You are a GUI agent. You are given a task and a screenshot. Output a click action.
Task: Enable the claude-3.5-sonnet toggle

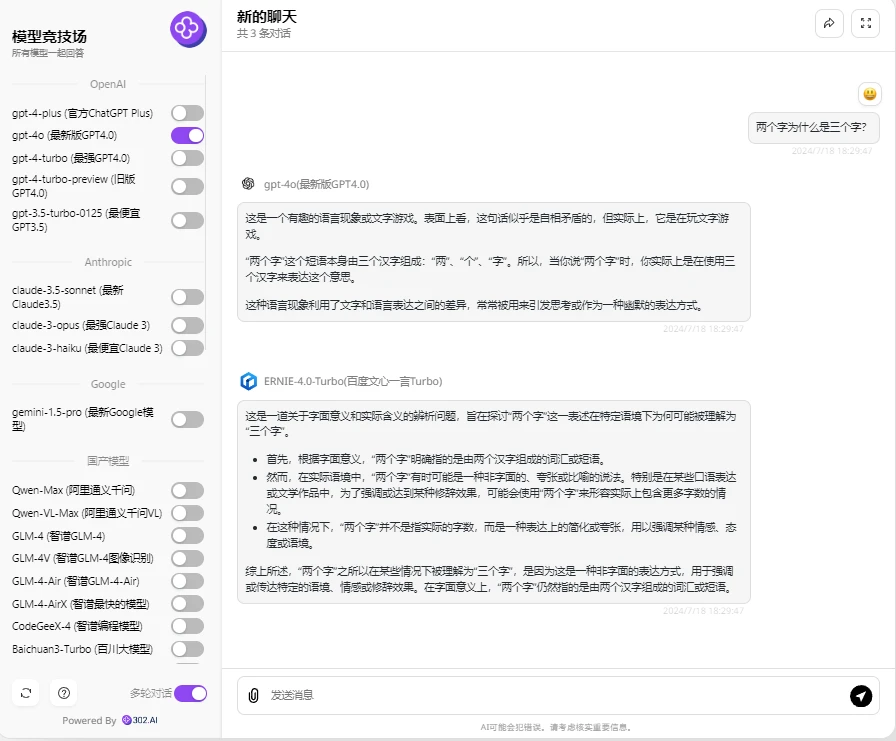point(187,297)
